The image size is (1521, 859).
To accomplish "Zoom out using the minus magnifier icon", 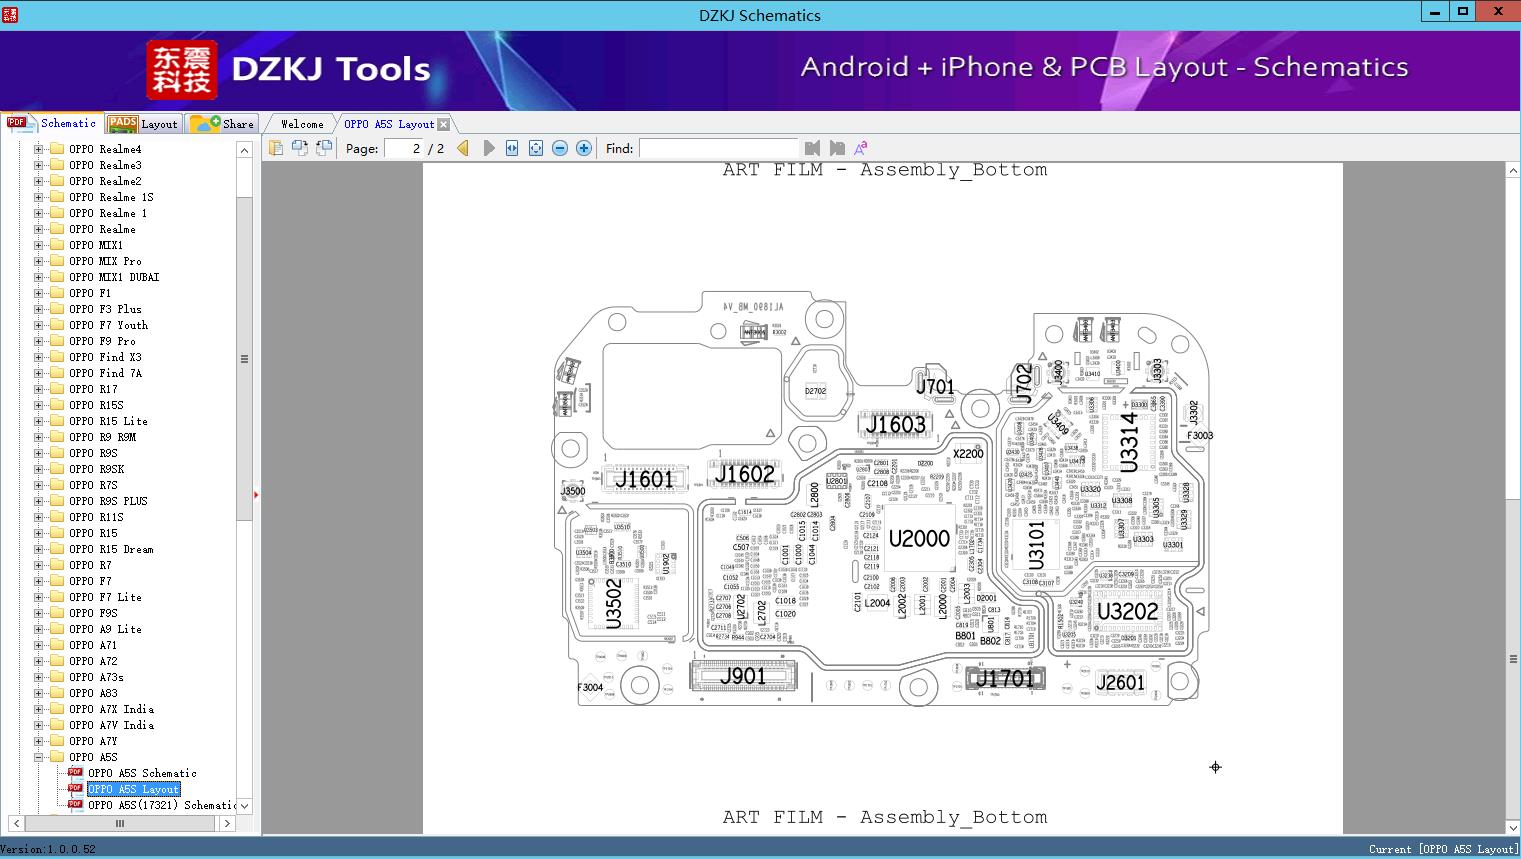I will [x=559, y=147].
